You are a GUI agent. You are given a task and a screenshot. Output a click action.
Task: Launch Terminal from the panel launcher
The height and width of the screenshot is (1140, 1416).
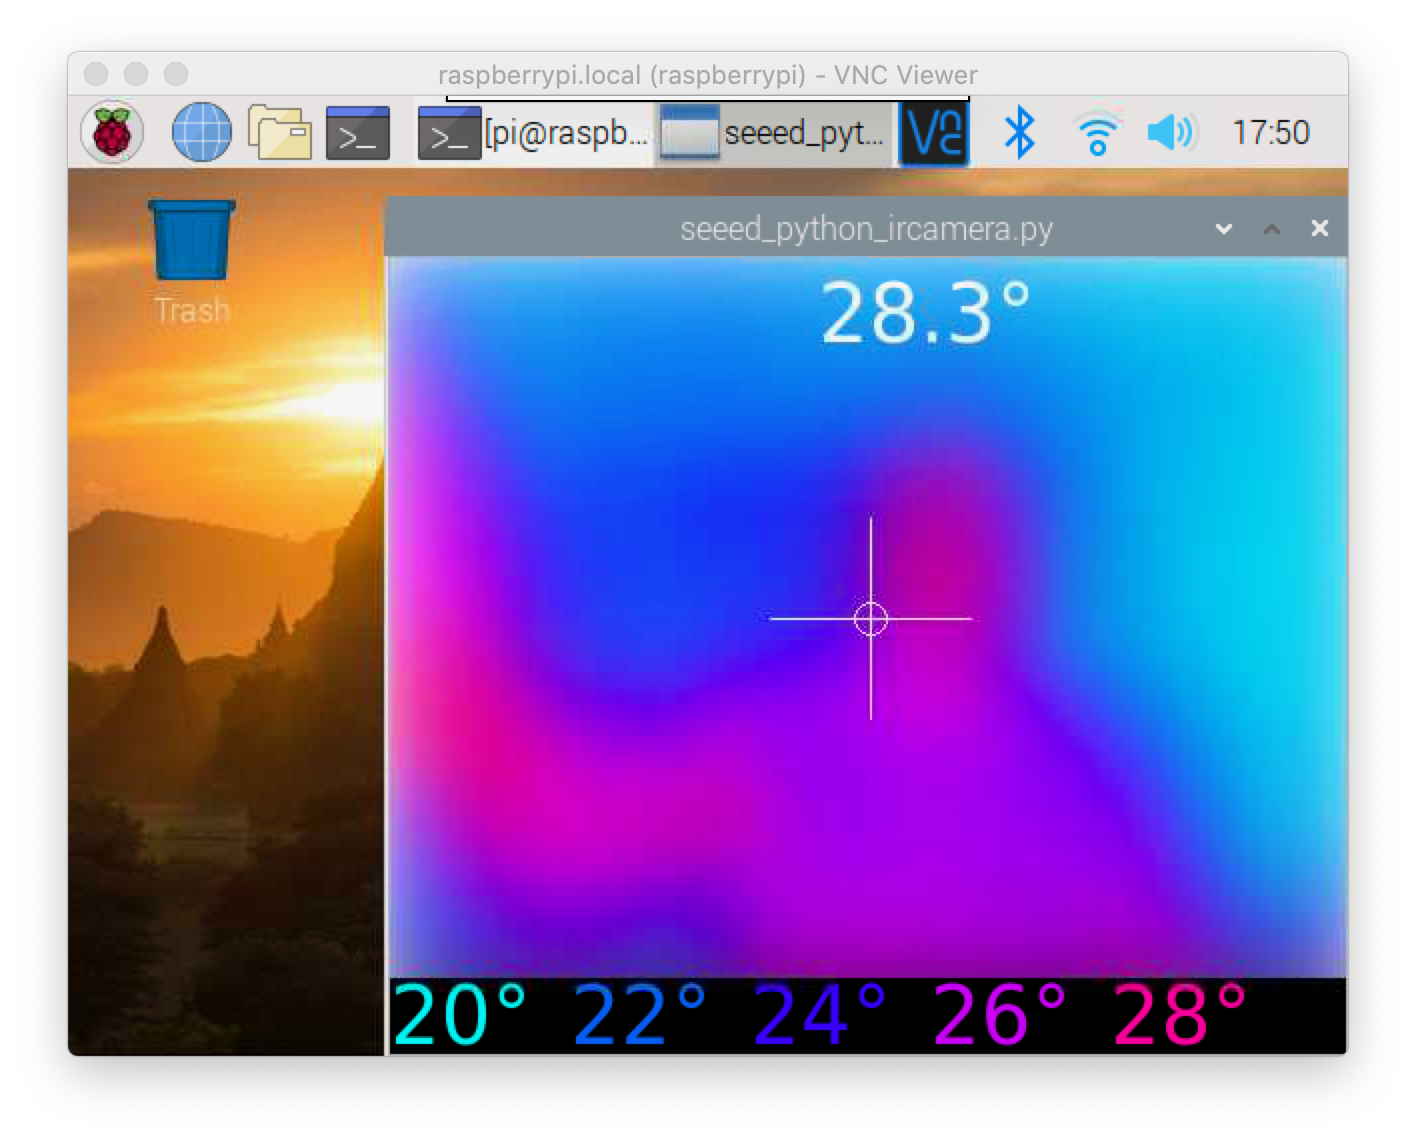pos(357,133)
